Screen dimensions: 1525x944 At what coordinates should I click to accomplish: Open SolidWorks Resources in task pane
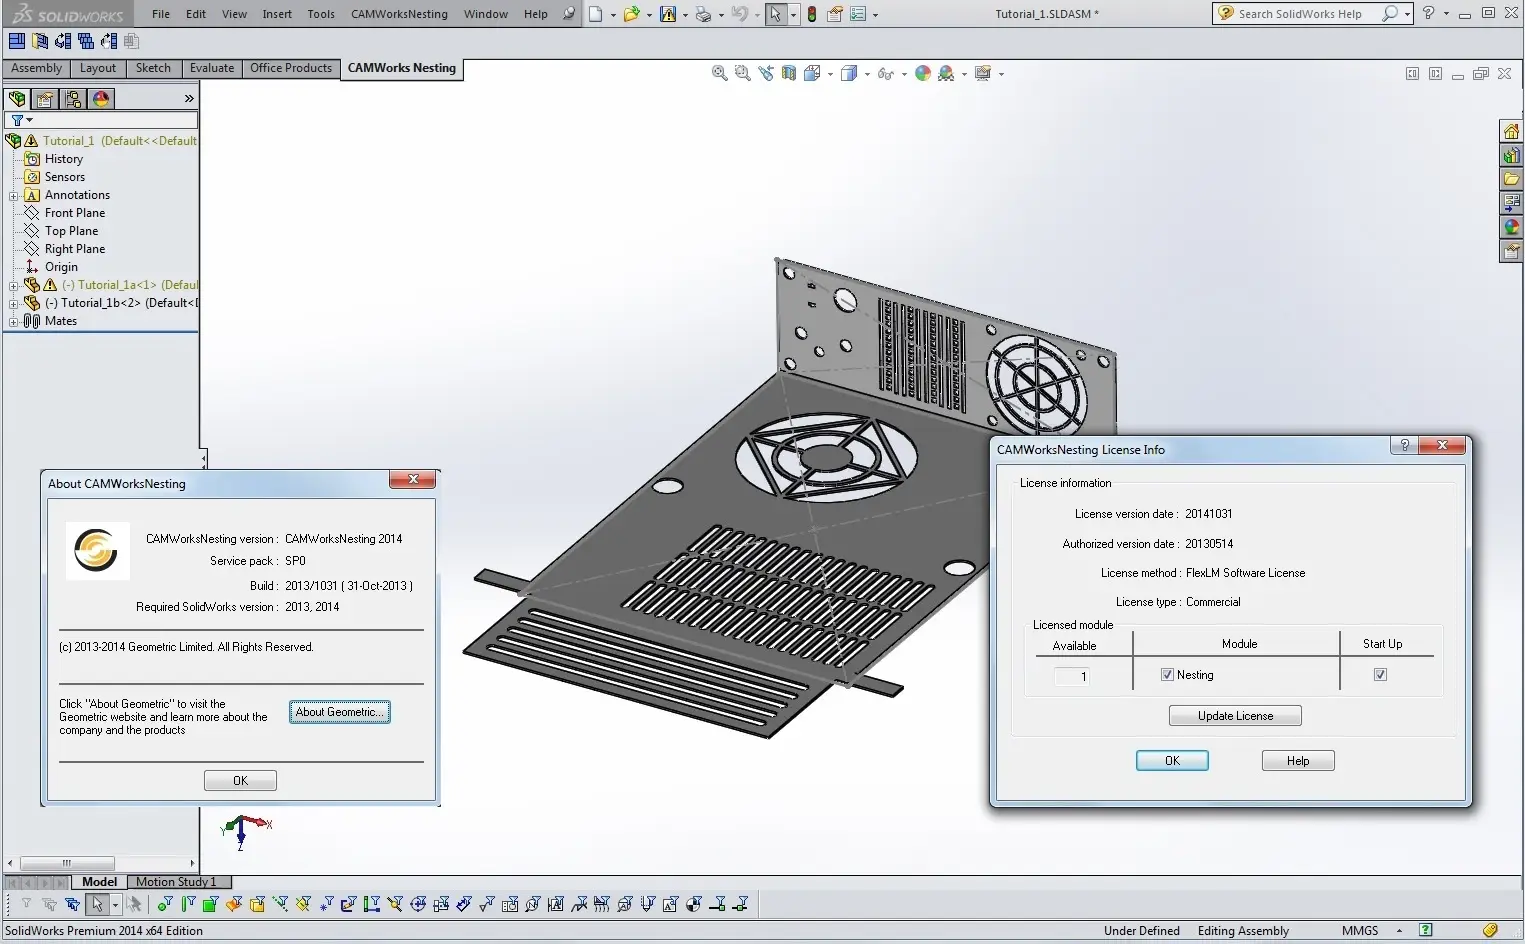tap(1511, 132)
